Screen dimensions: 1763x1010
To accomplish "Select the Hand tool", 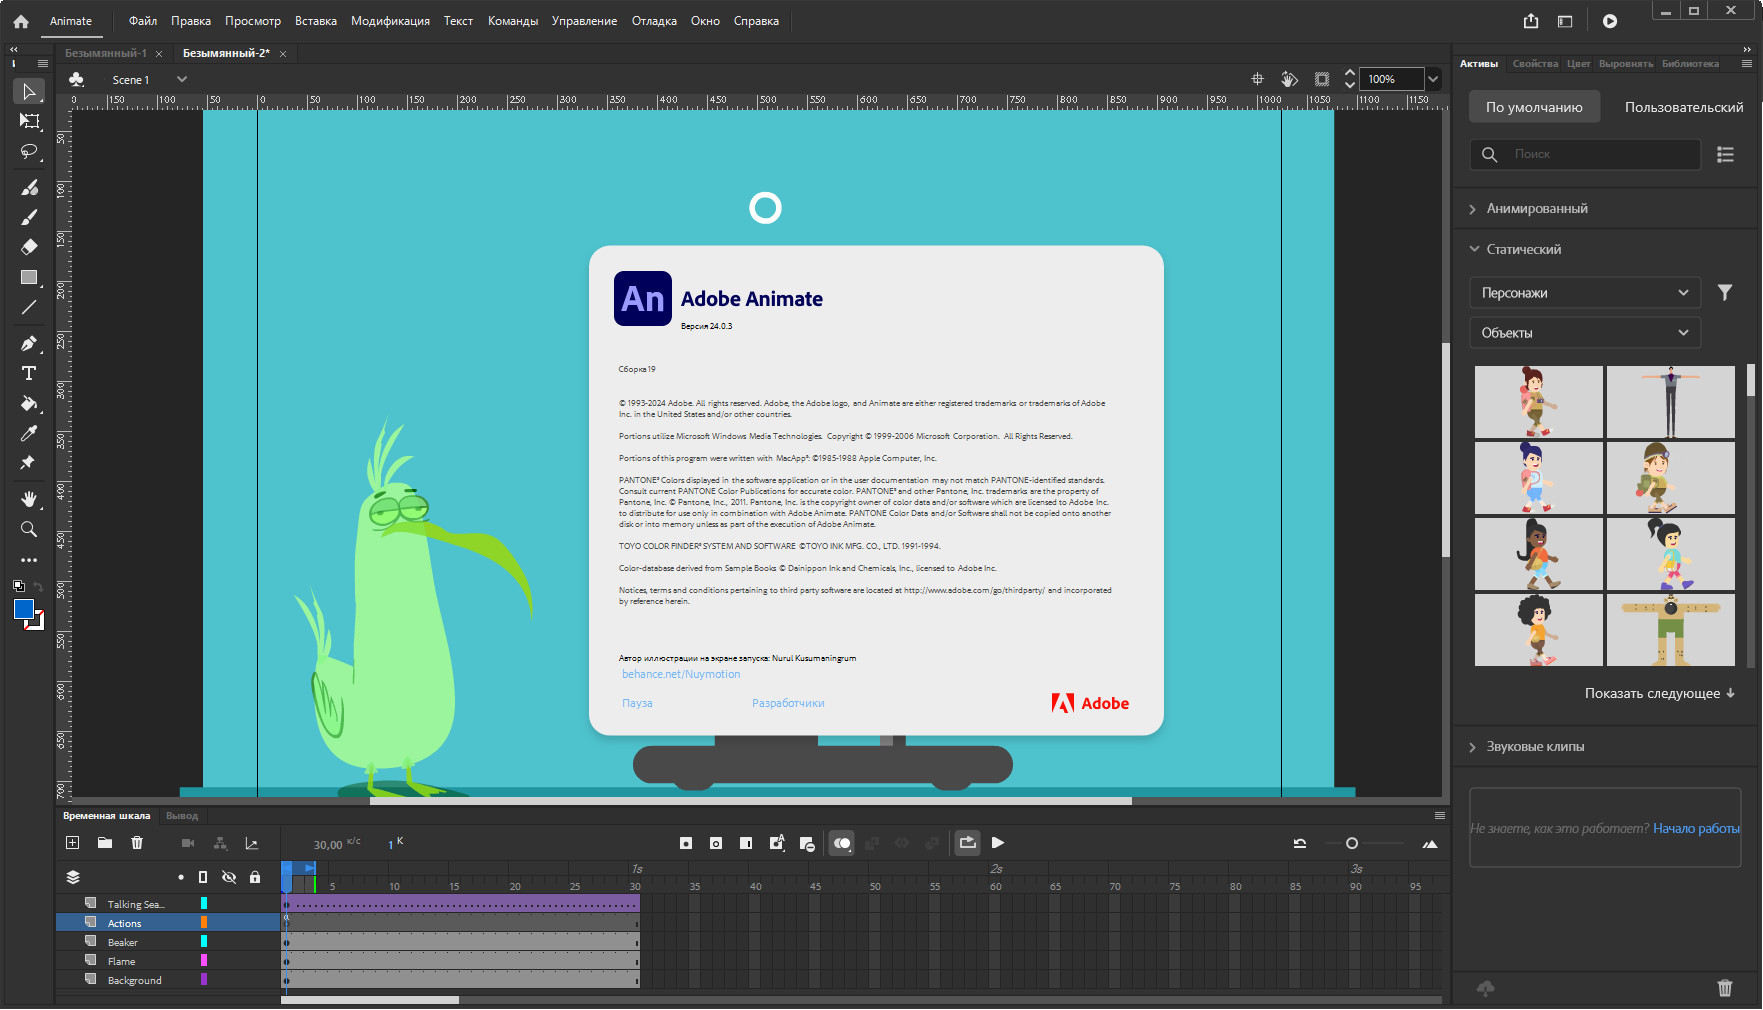I will (29, 499).
